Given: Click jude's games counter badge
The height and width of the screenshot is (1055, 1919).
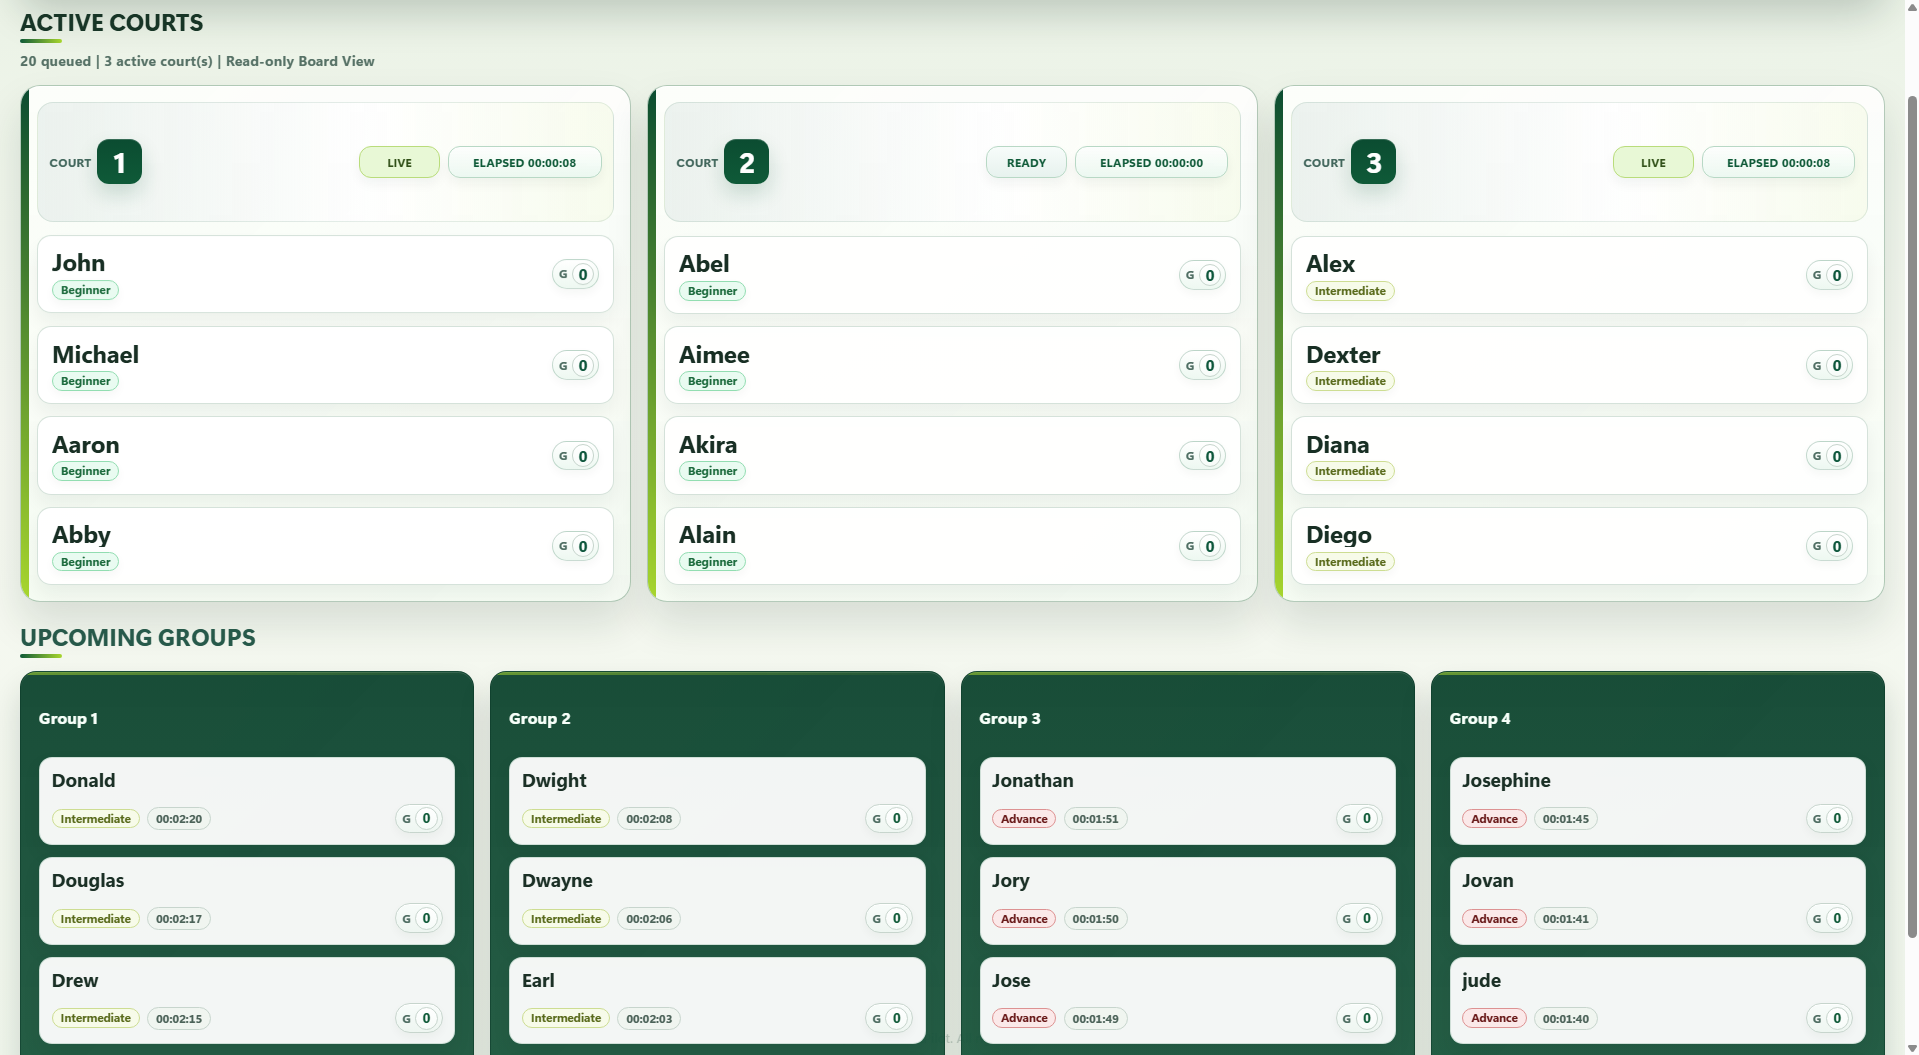Looking at the screenshot, I should [x=1828, y=1018].
